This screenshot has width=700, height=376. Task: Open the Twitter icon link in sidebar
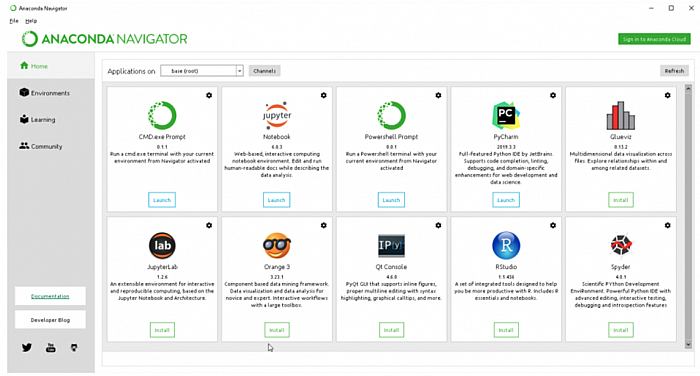coord(27,347)
